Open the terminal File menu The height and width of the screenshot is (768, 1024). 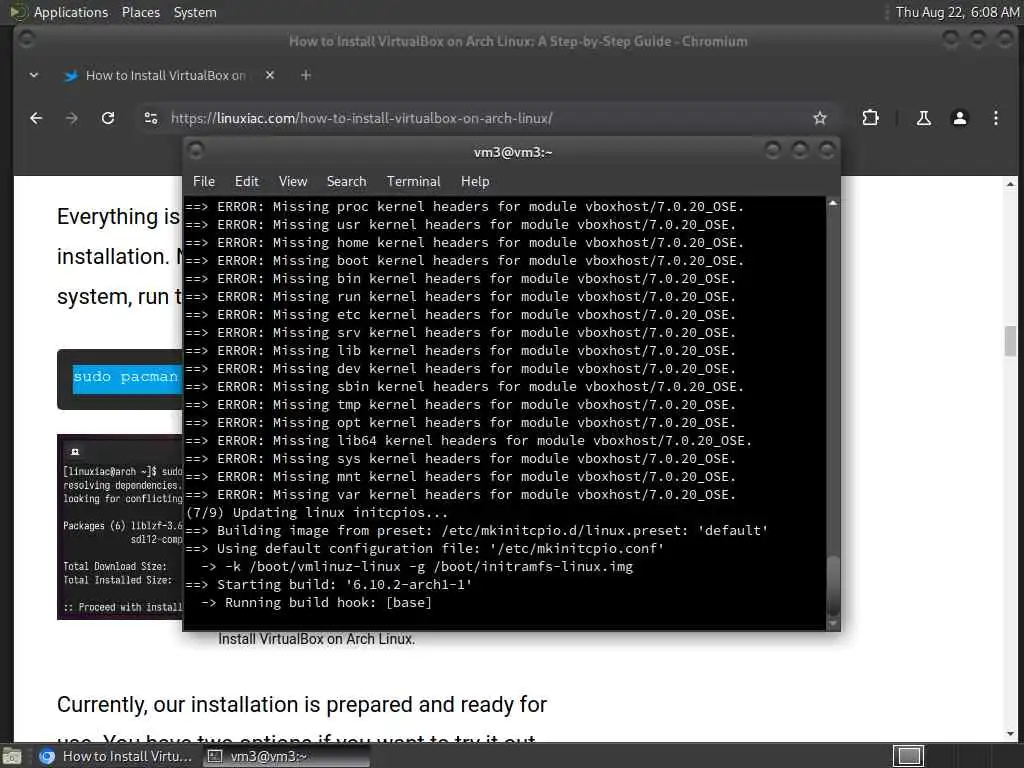click(204, 182)
